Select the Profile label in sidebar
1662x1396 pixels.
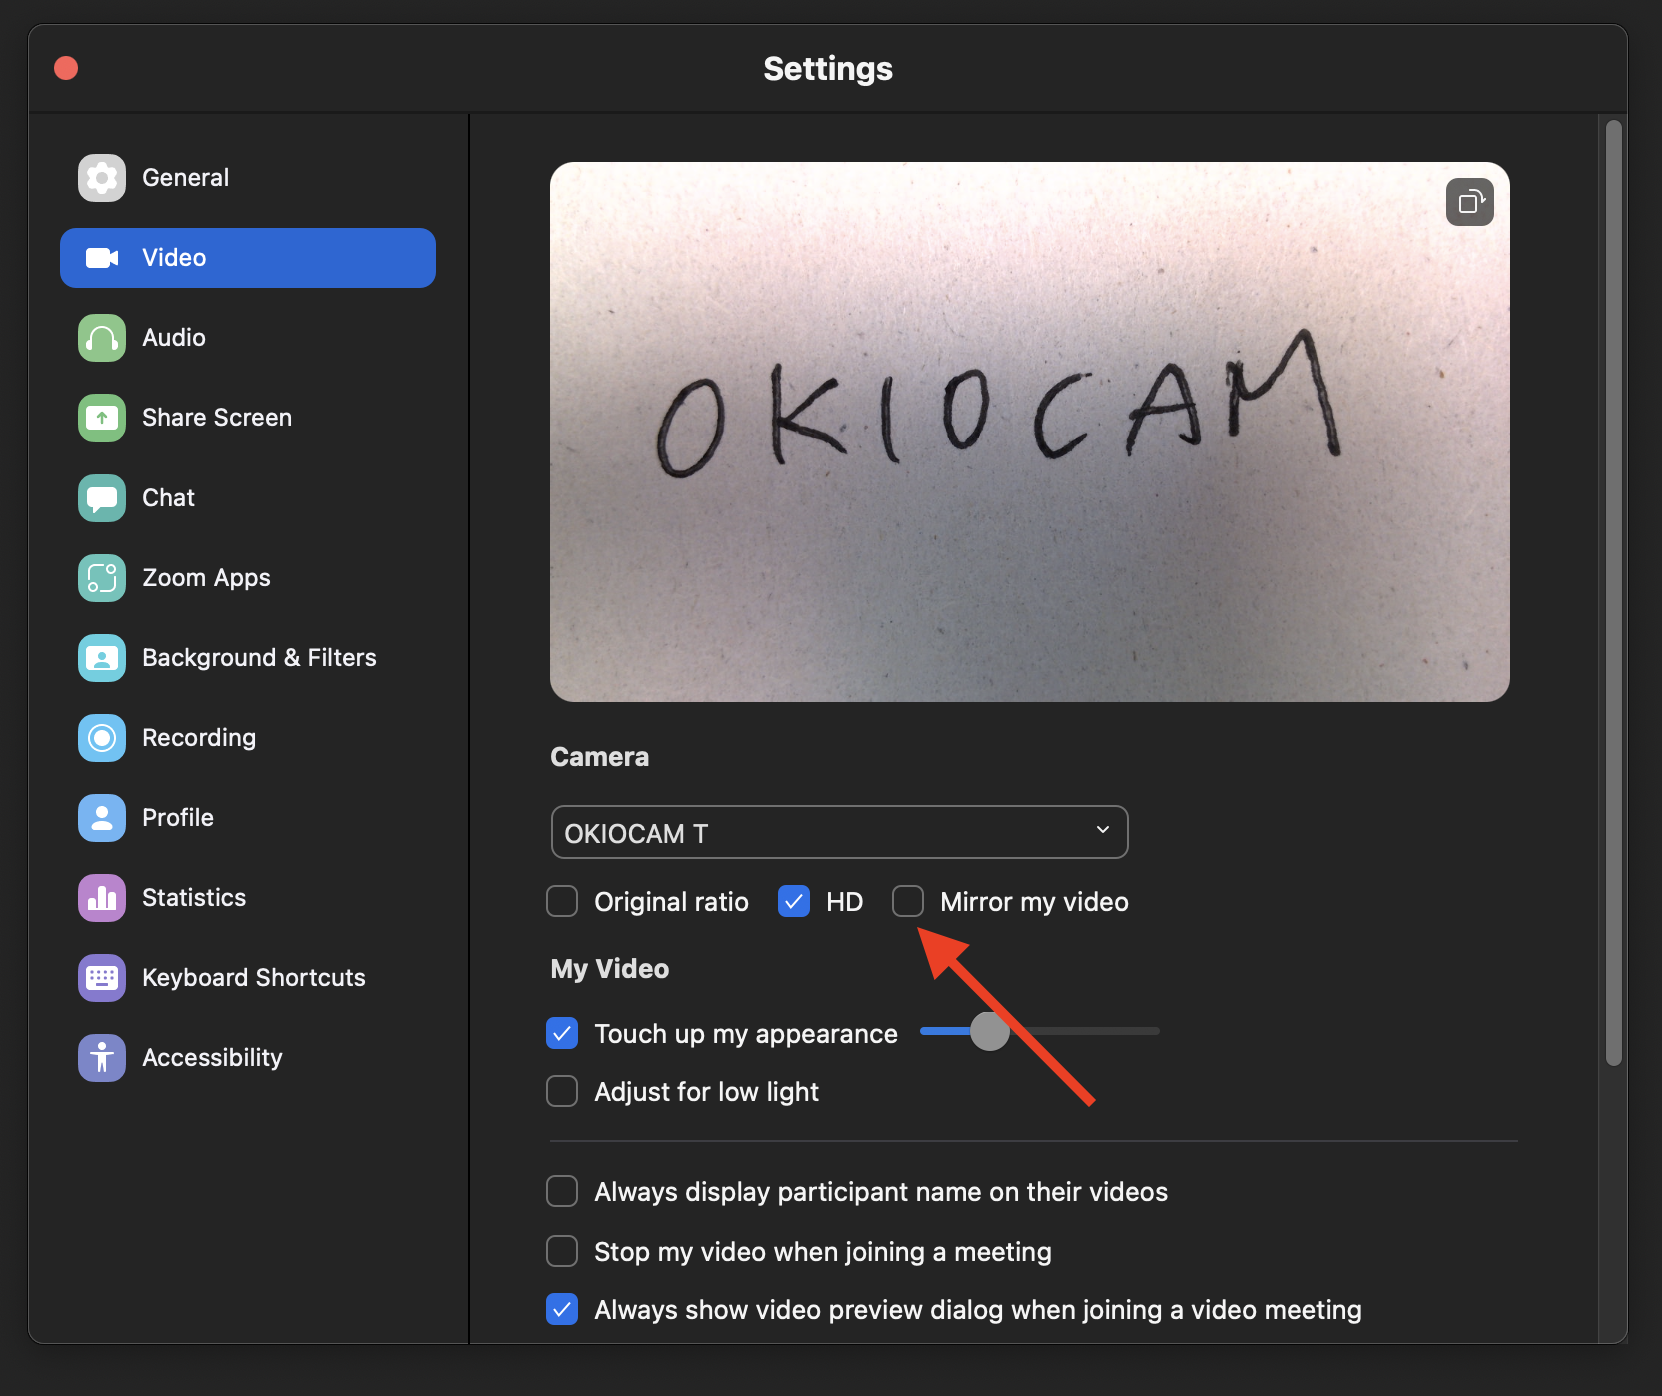click(178, 818)
